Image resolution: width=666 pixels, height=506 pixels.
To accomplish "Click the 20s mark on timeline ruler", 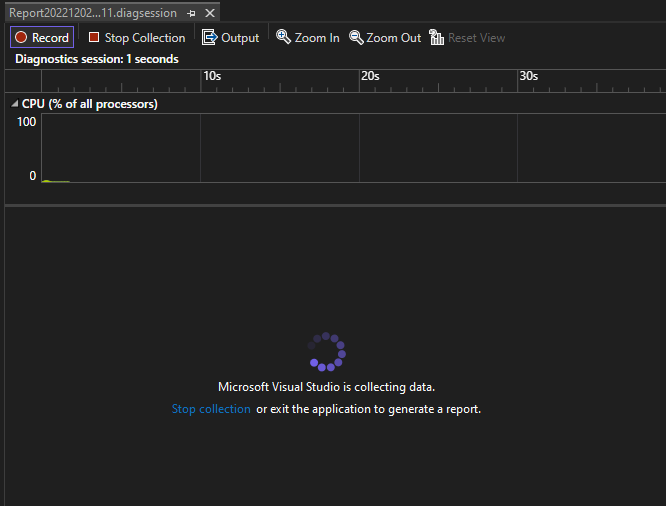I will [x=370, y=76].
